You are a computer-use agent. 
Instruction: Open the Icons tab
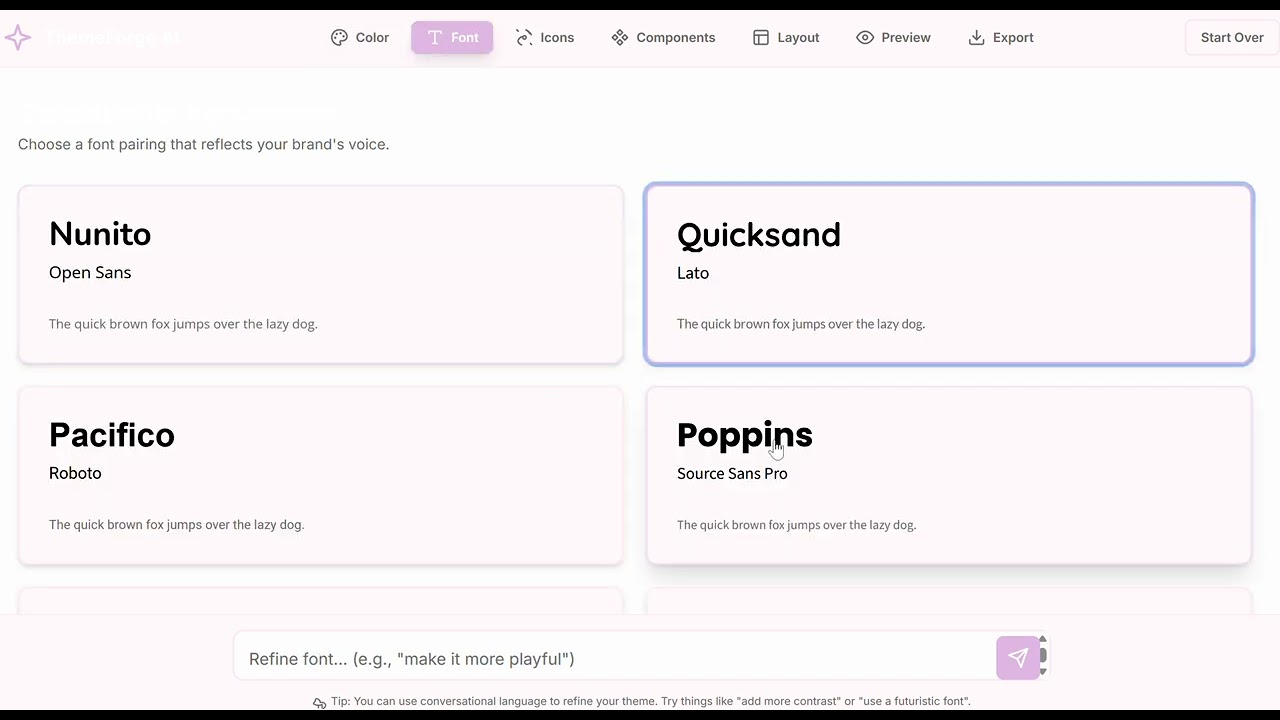[545, 38]
